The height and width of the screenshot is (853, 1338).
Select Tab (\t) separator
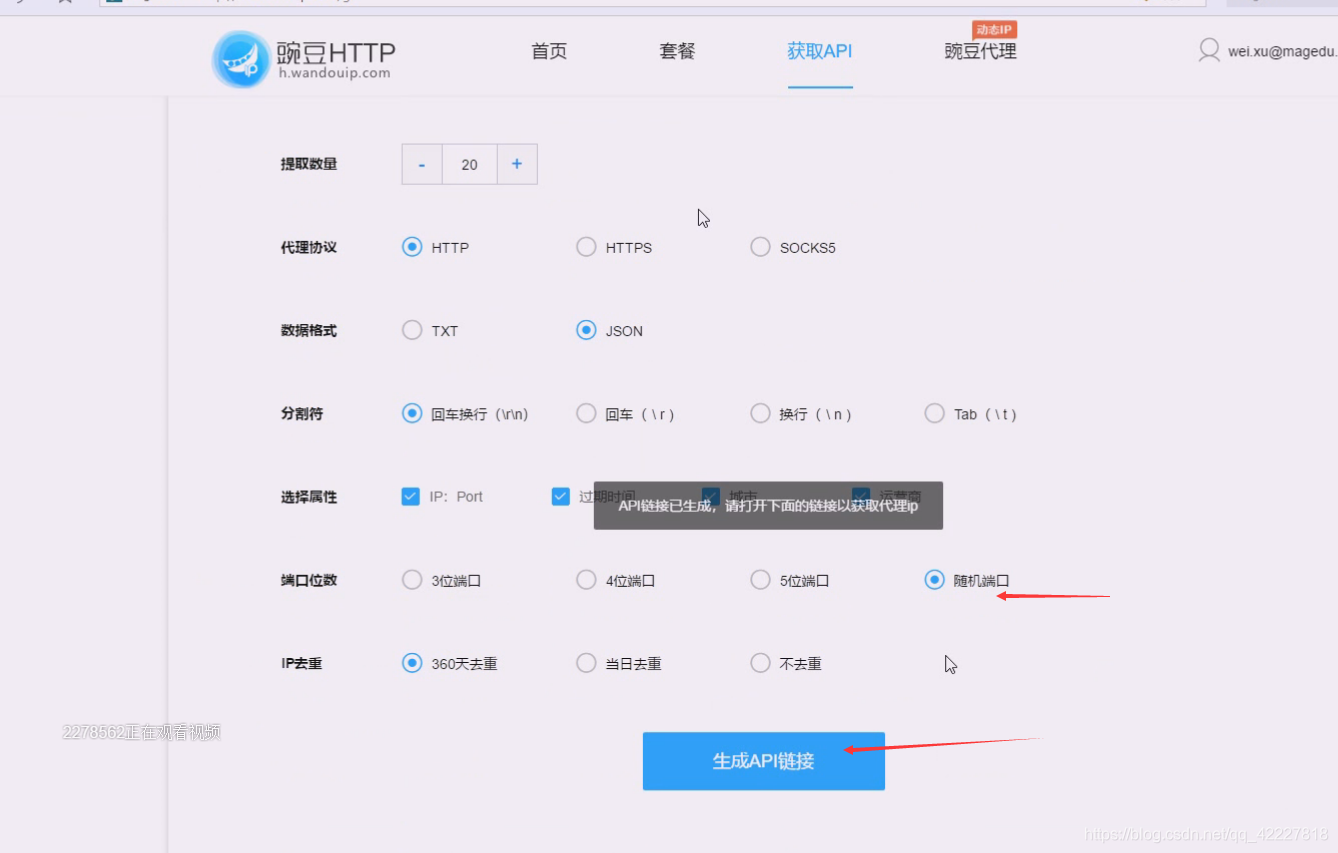tap(934, 413)
